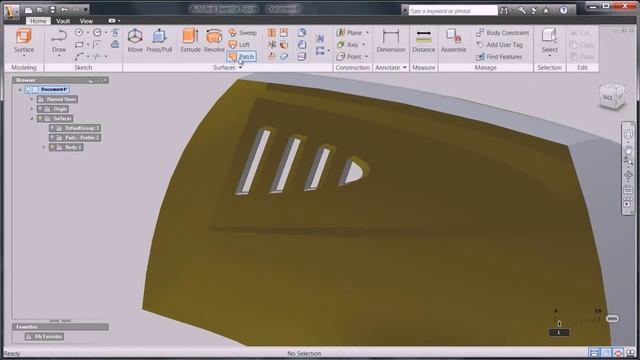640x360 pixels.
Task: Click the Undo quick access icon
Action: pyautogui.click(x=64, y=10)
